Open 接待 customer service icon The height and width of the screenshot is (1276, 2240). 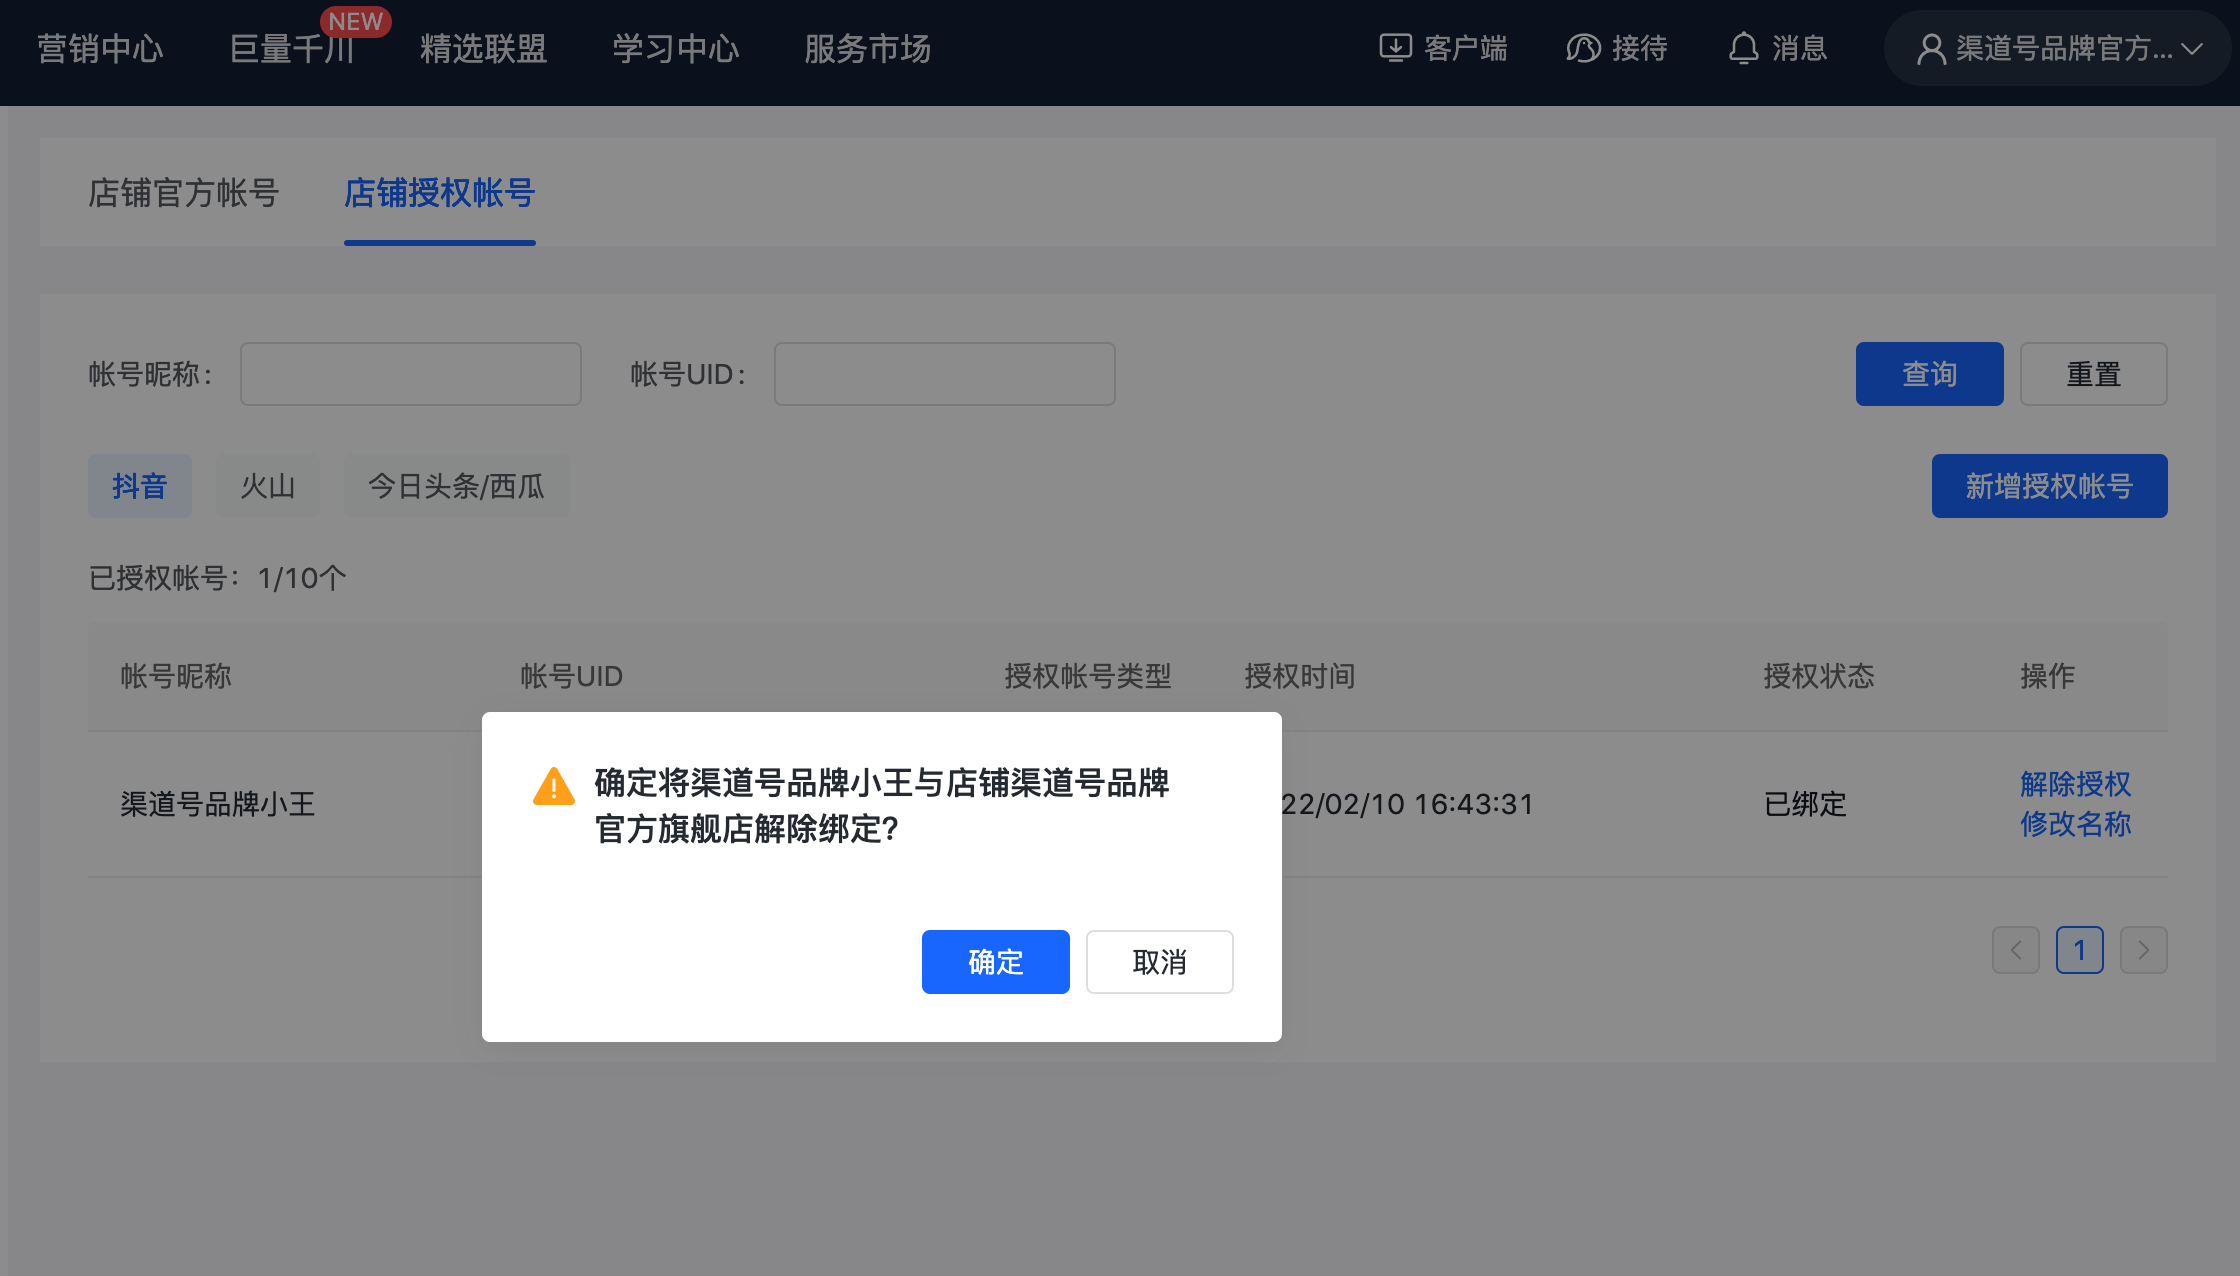pos(1583,48)
